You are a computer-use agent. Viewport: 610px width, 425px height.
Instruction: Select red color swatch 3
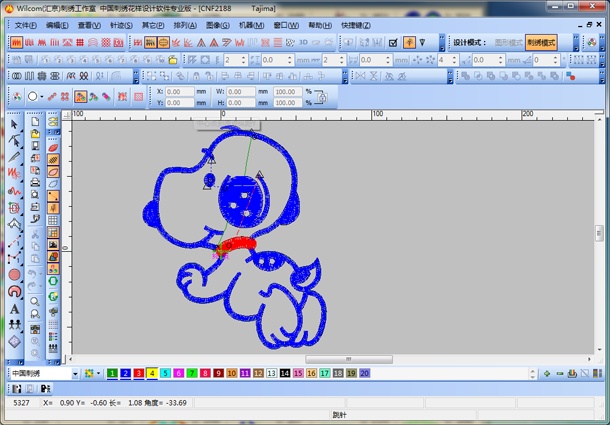point(138,373)
